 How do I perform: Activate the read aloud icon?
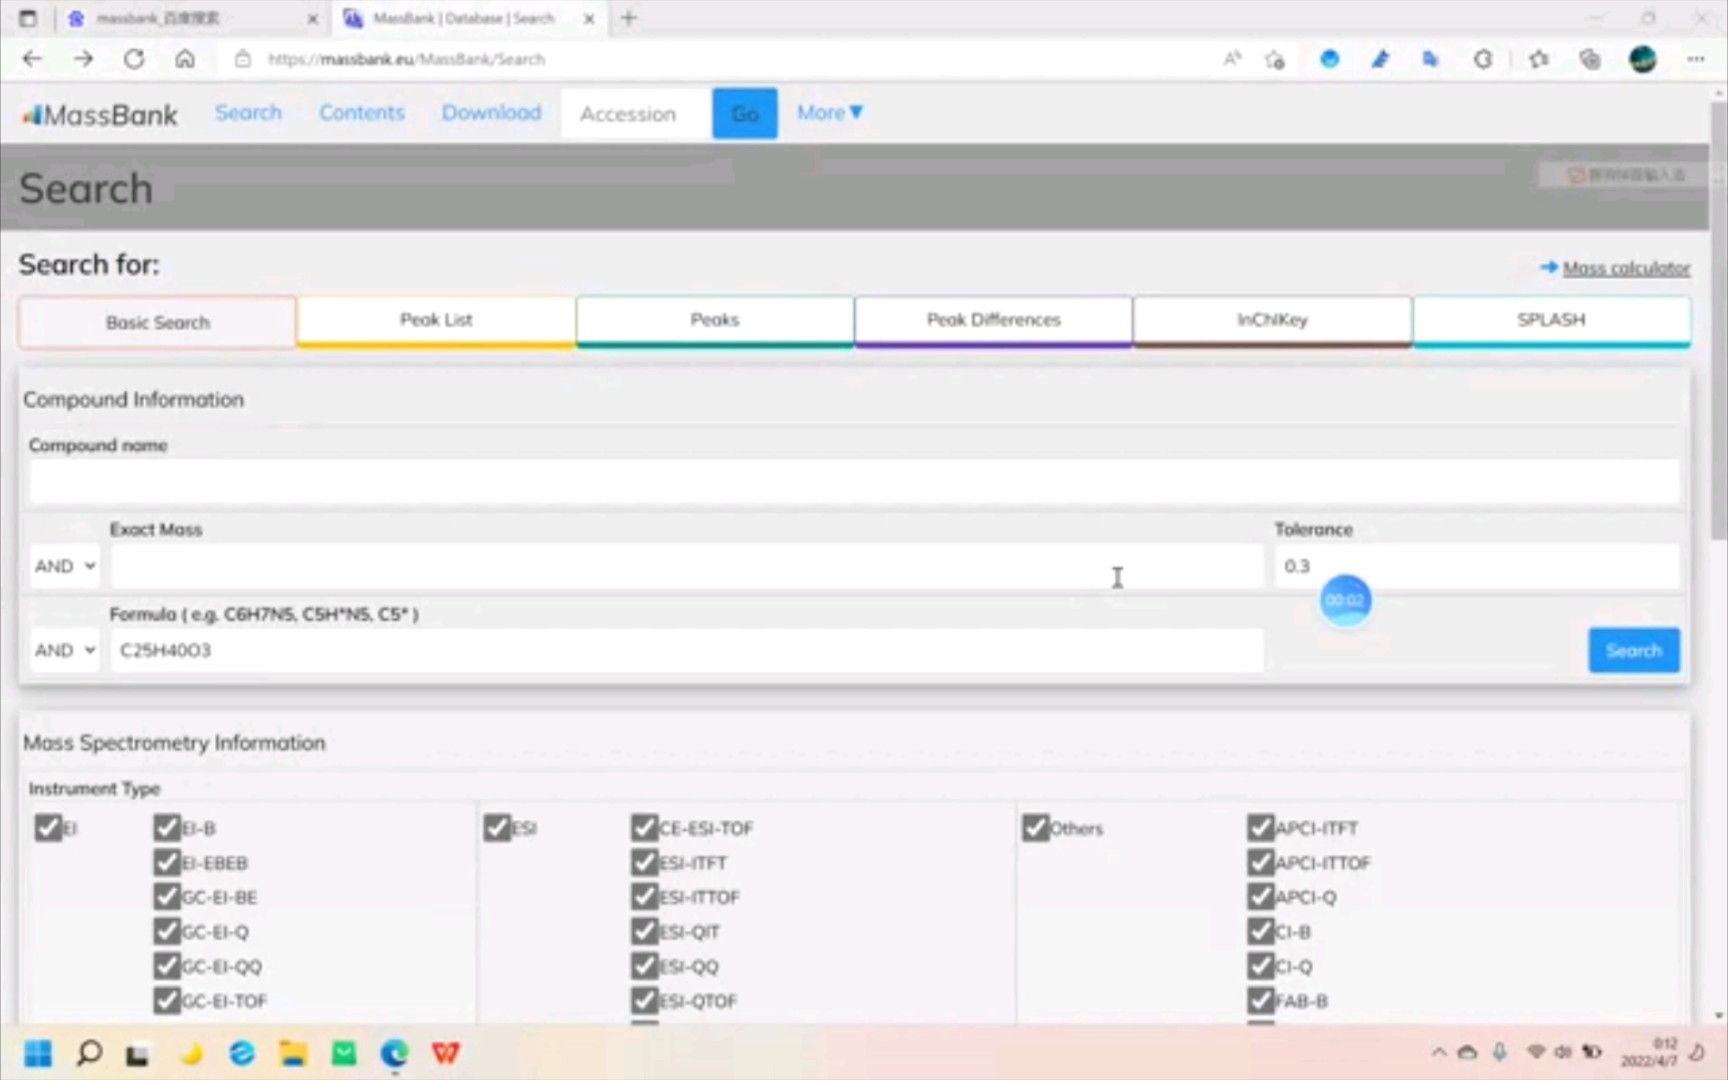[x=1232, y=59]
